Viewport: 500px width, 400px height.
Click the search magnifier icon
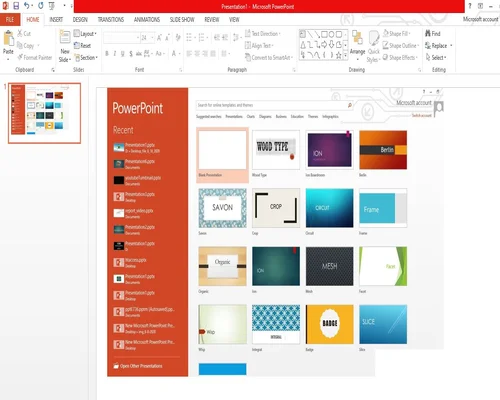tap(350, 105)
